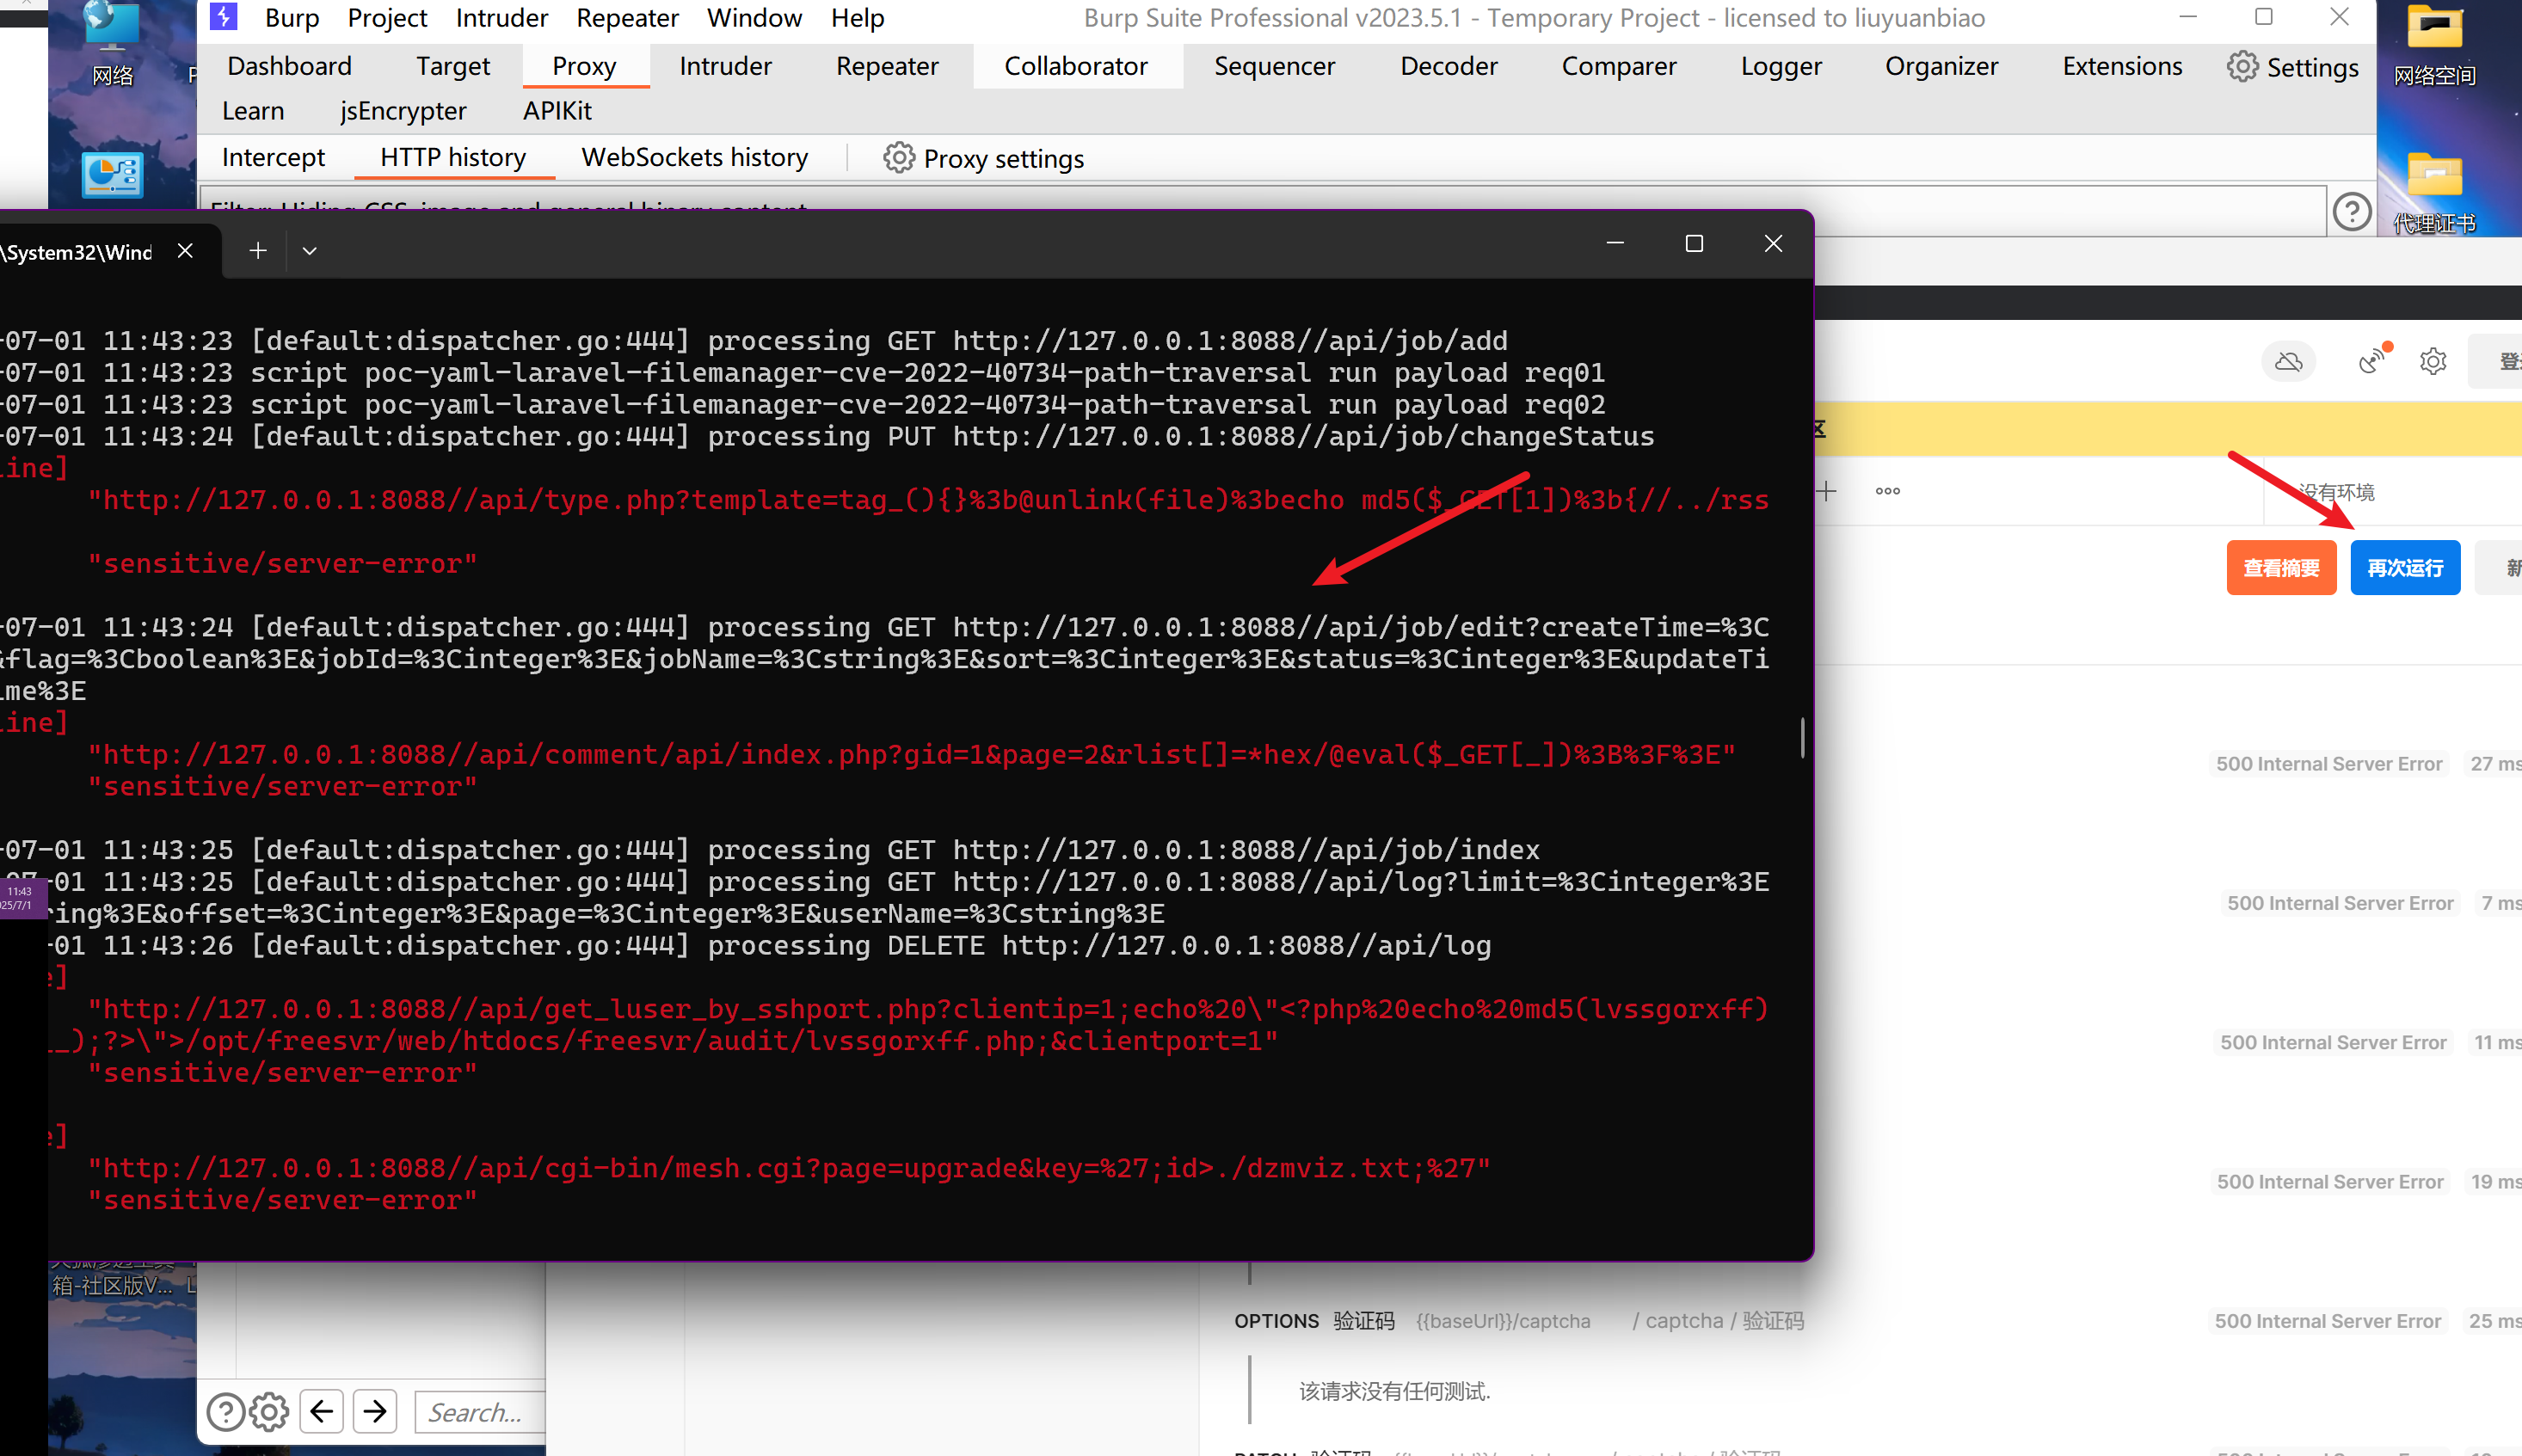Click the cloud sync disabled icon

[2288, 361]
